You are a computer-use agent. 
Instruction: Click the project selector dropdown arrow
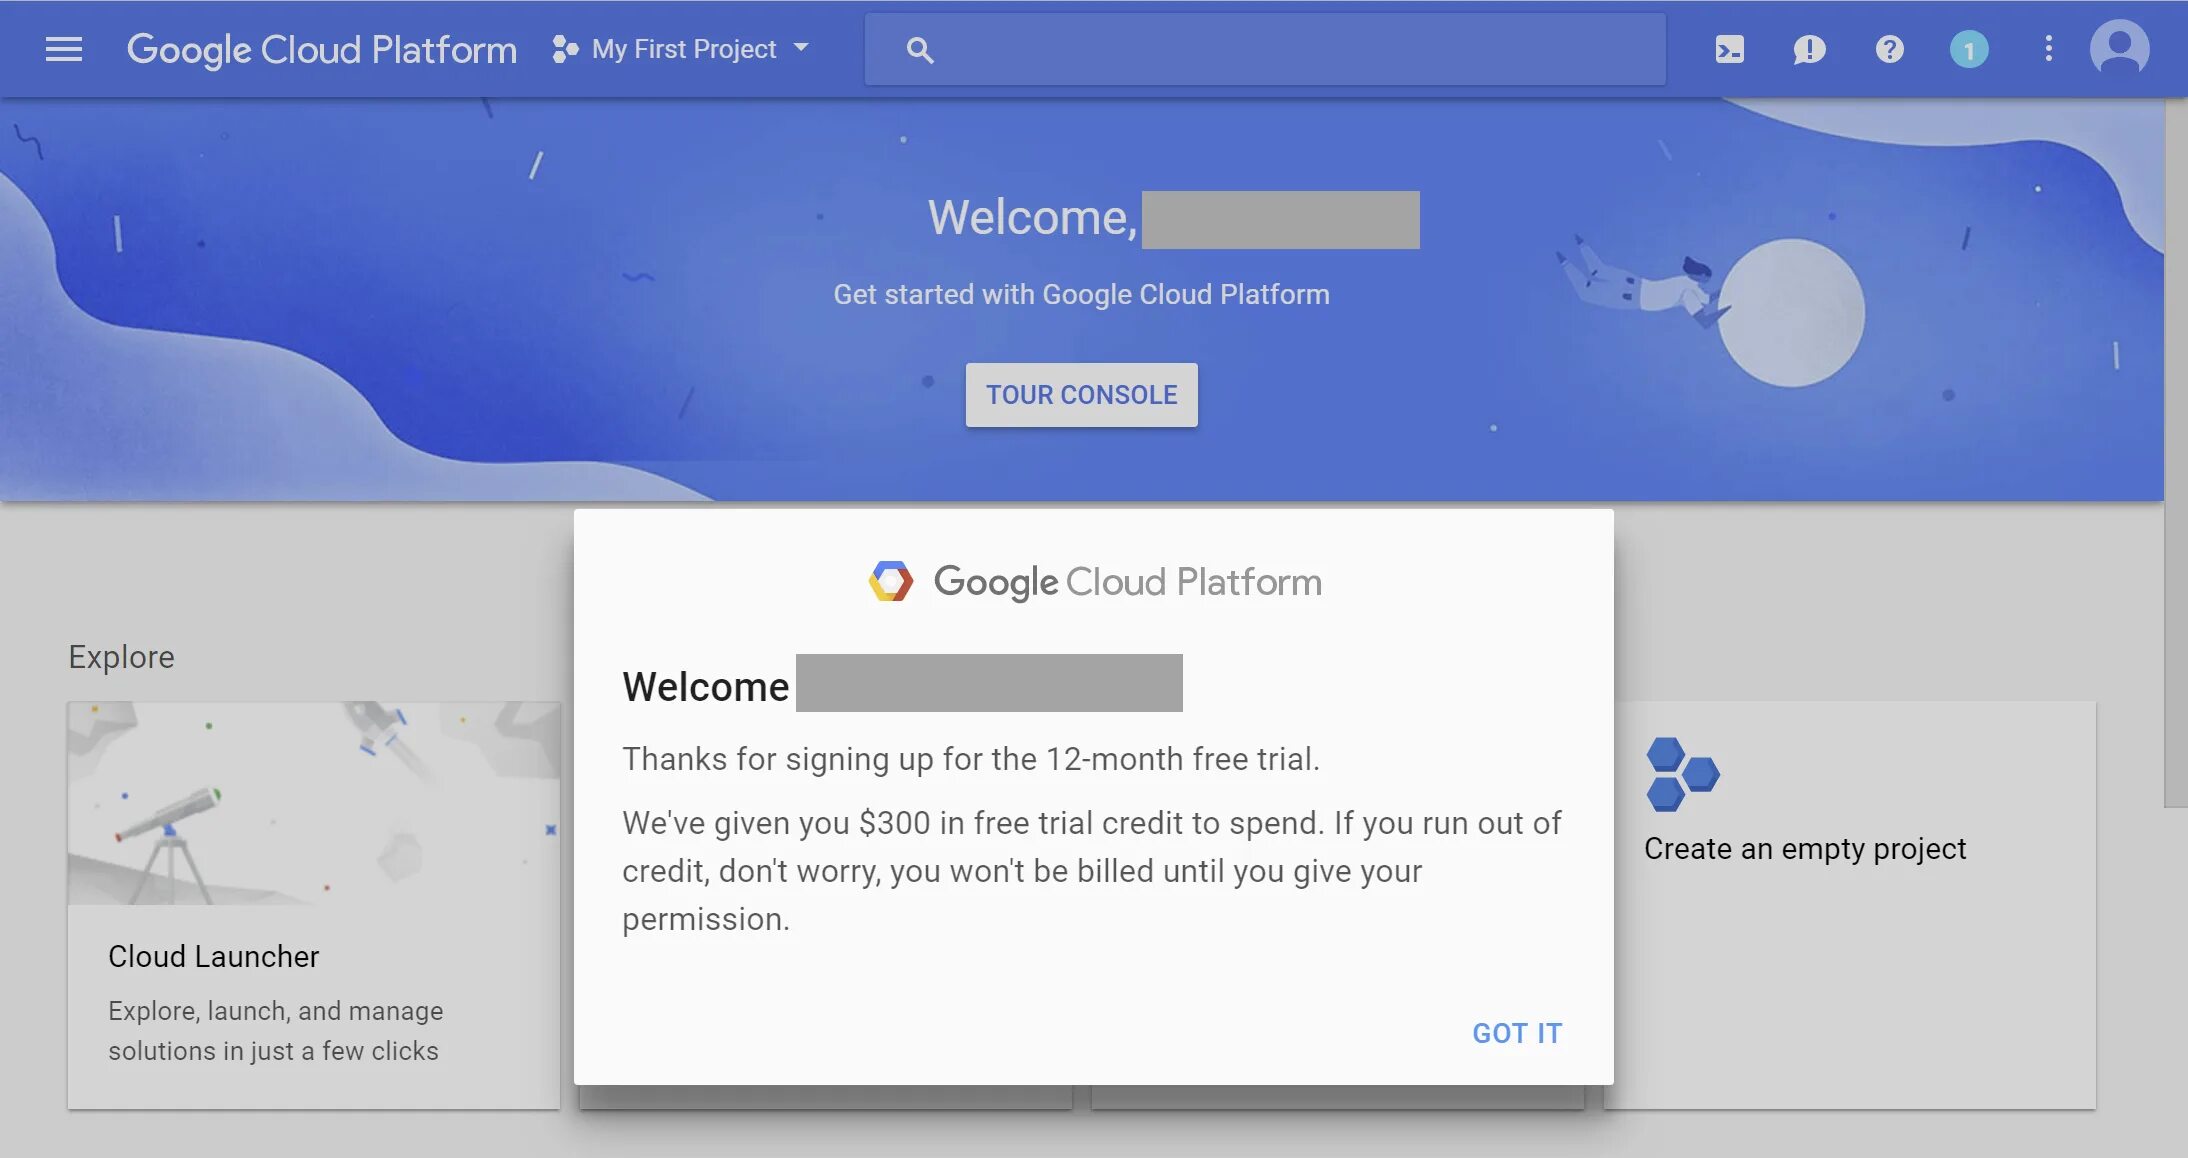coord(801,47)
